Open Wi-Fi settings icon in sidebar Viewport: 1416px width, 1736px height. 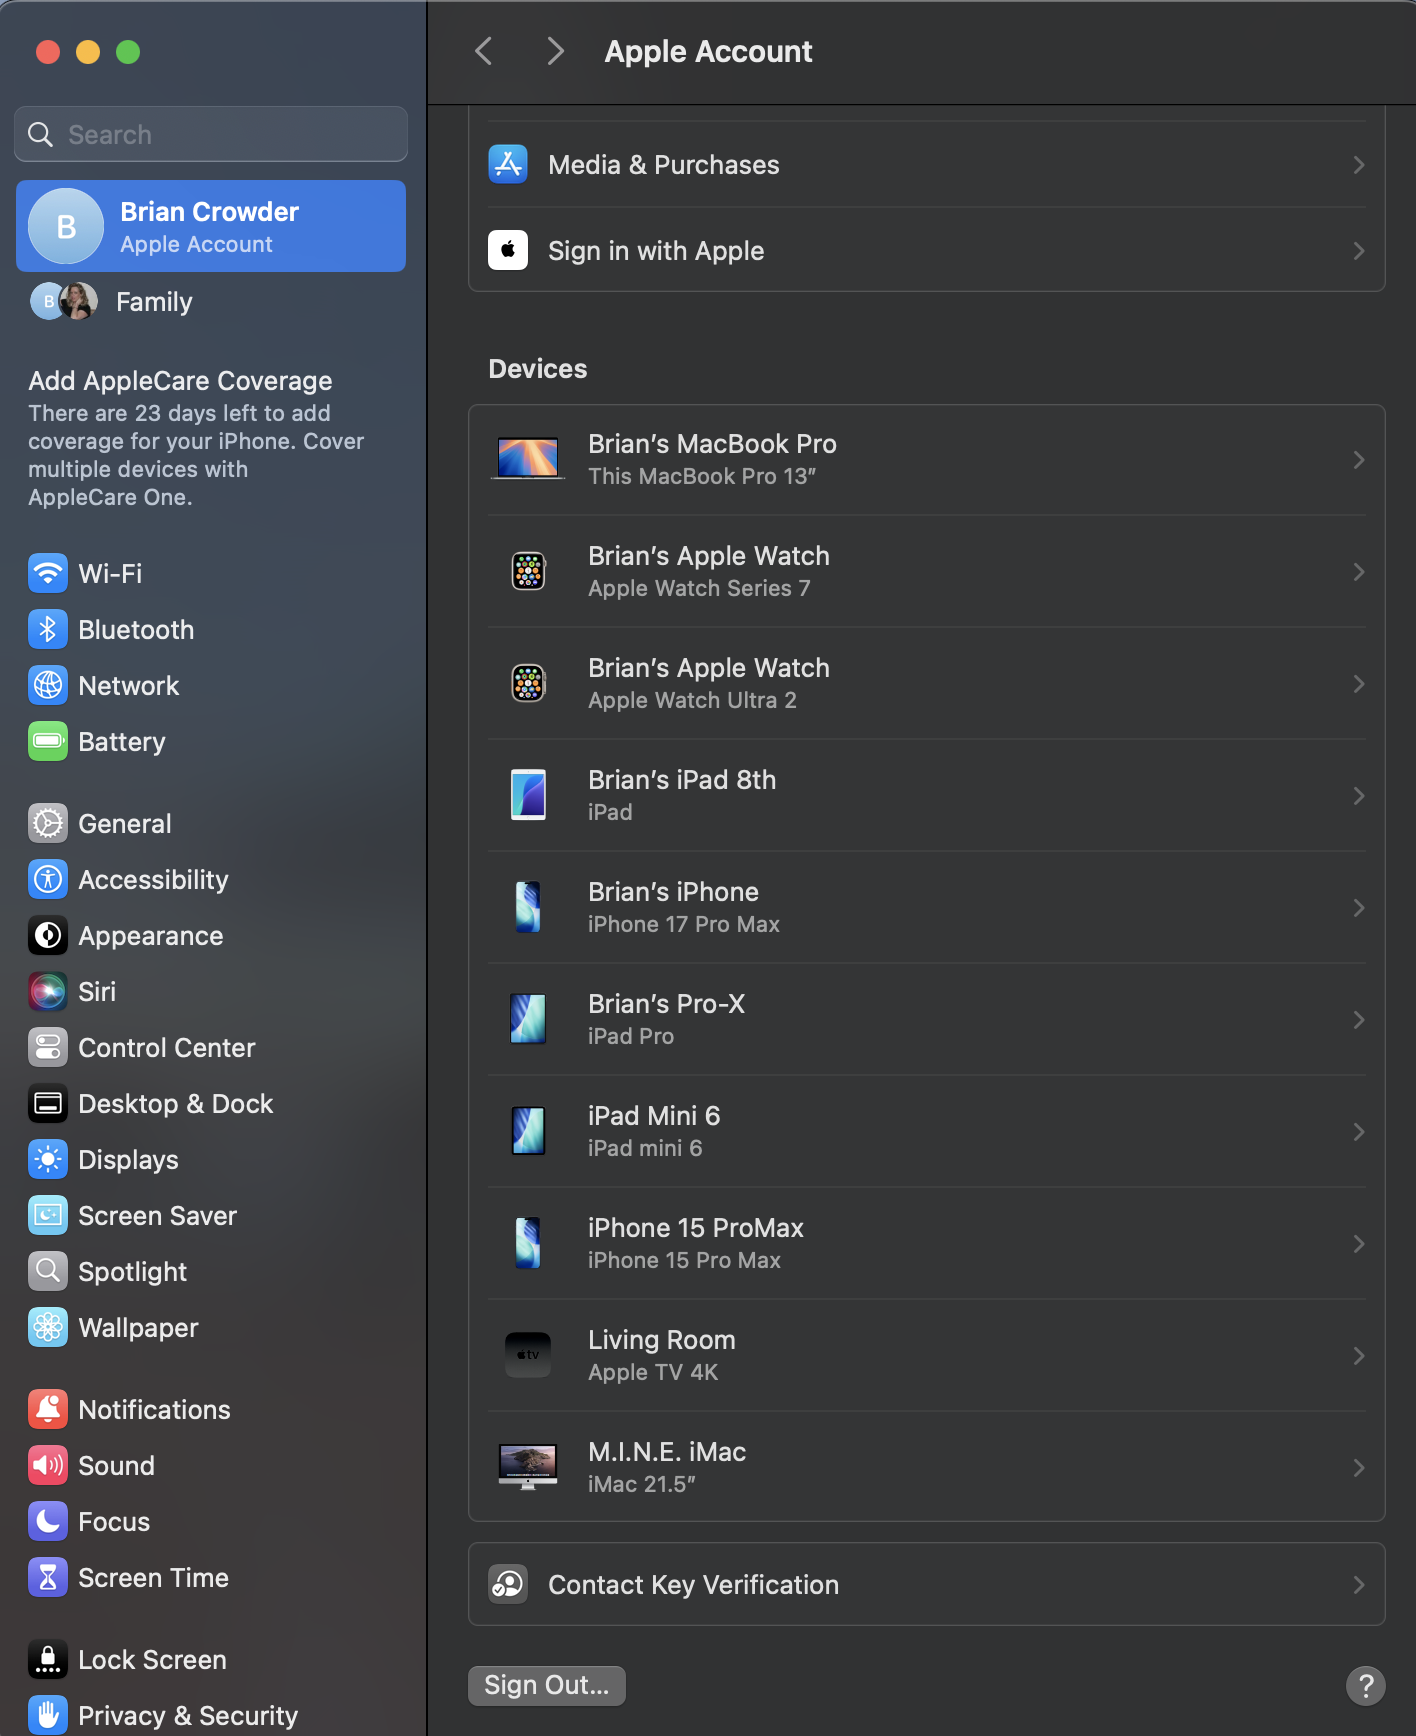(x=48, y=574)
